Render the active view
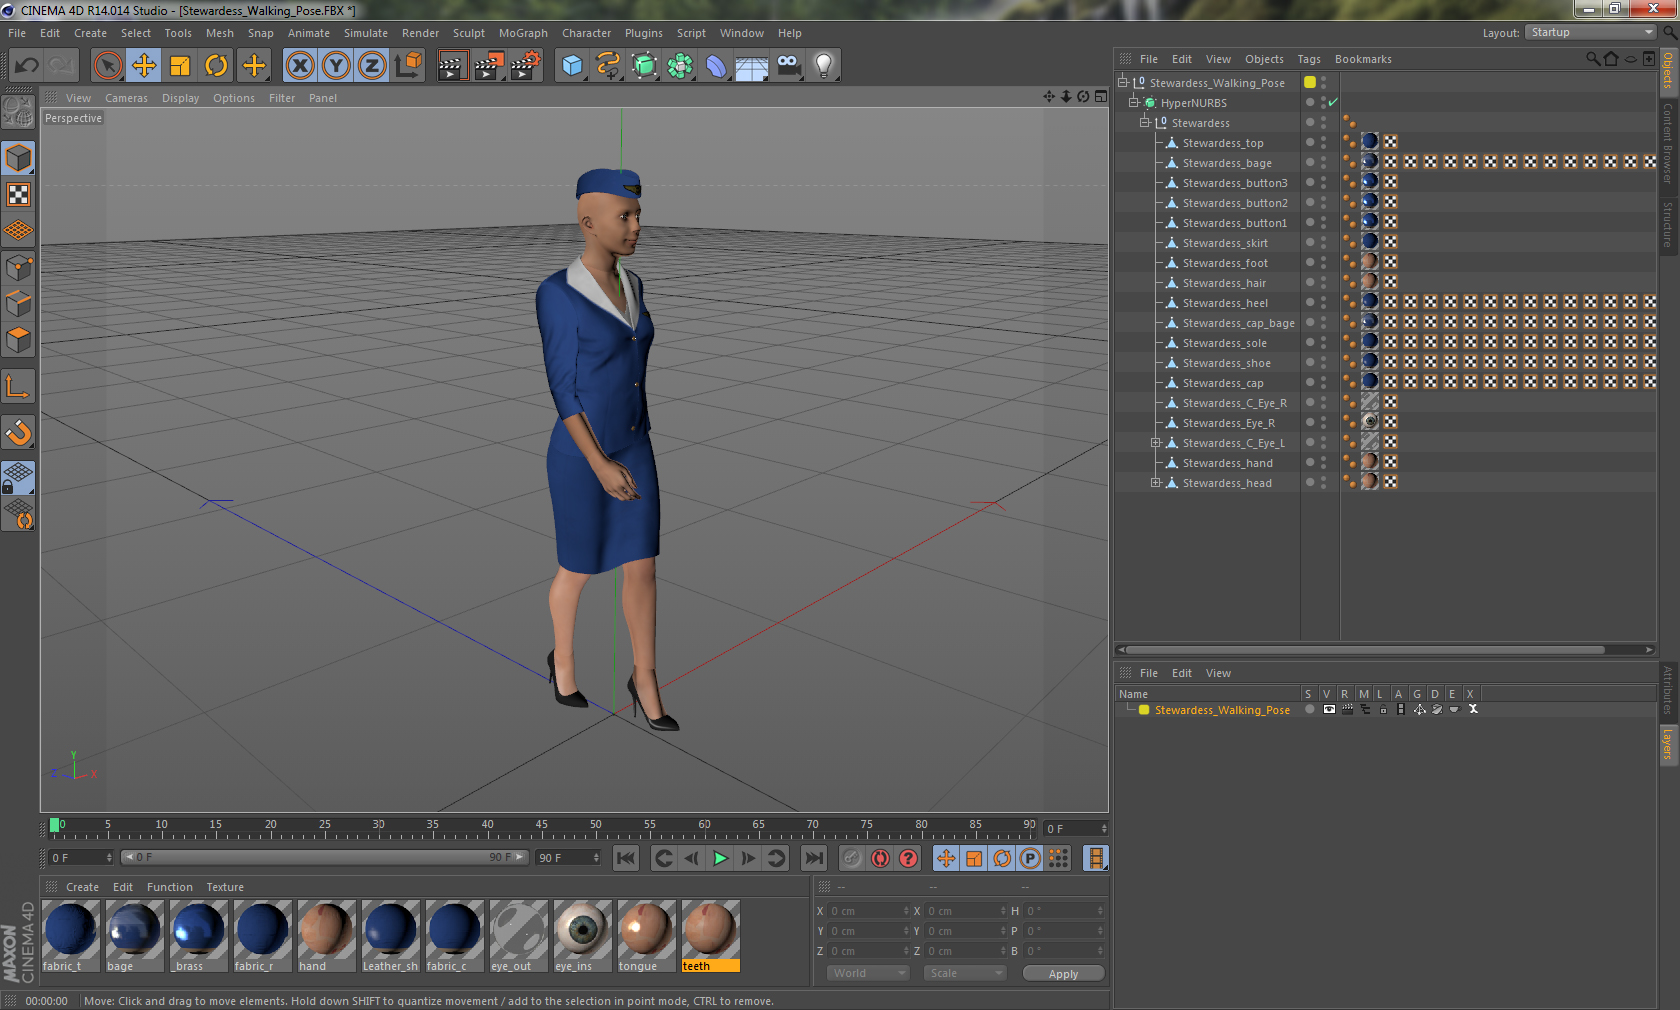The height and width of the screenshot is (1010, 1680). [452, 66]
